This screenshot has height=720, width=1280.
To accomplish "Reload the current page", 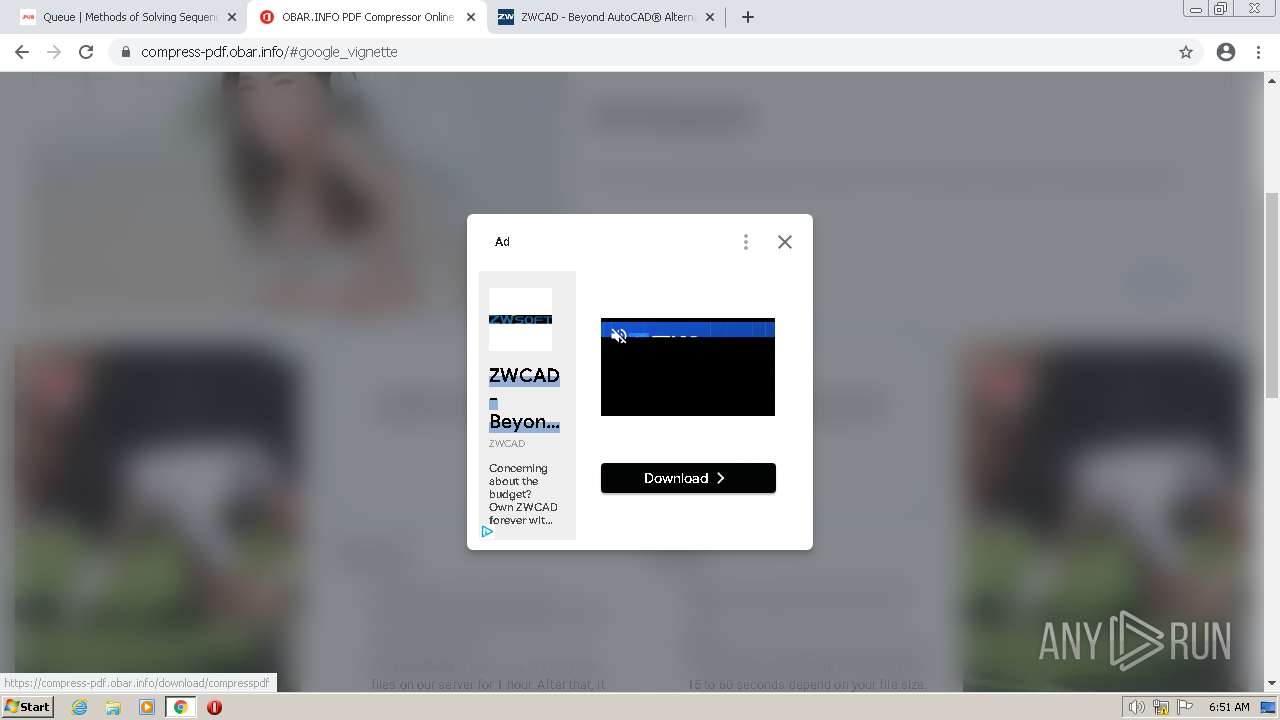I will tap(86, 52).
